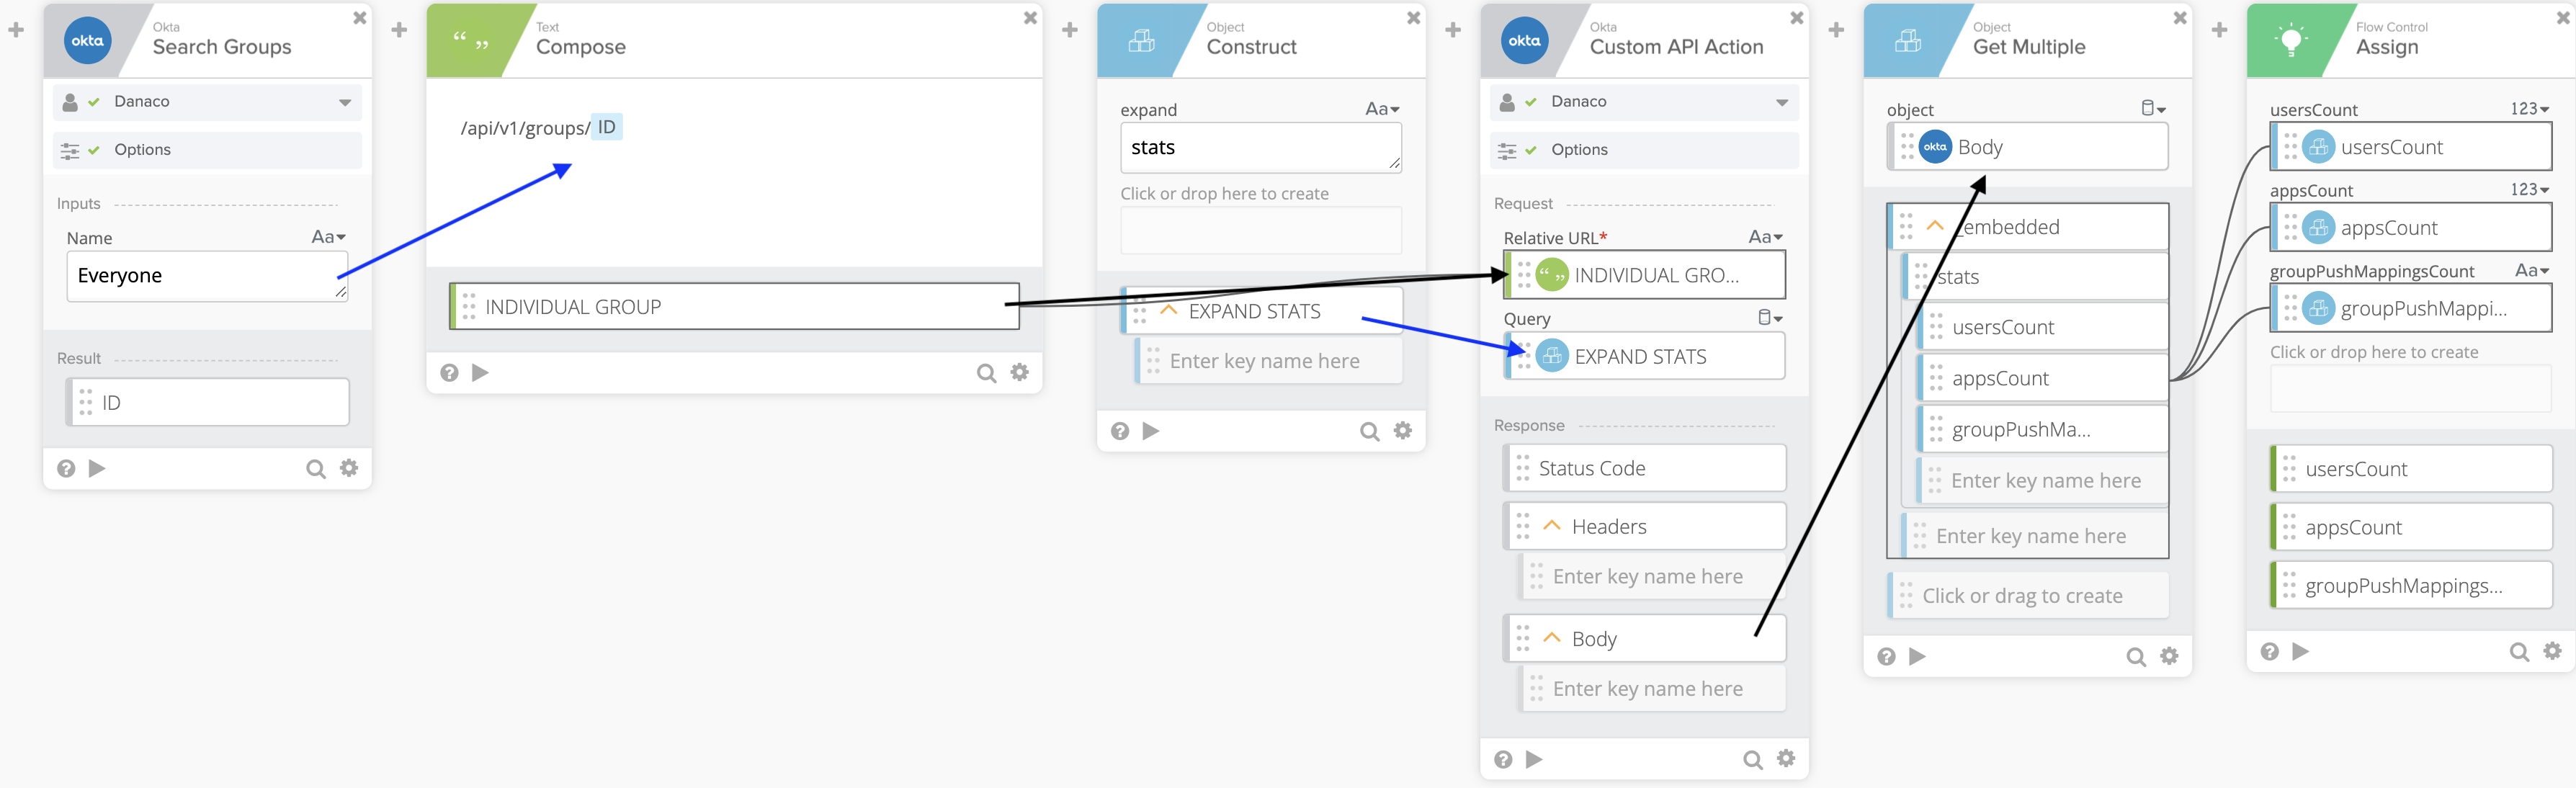Viewport: 2576px width, 788px height.
Task: Open the magnifier on the Construct card
Action: click(1370, 430)
